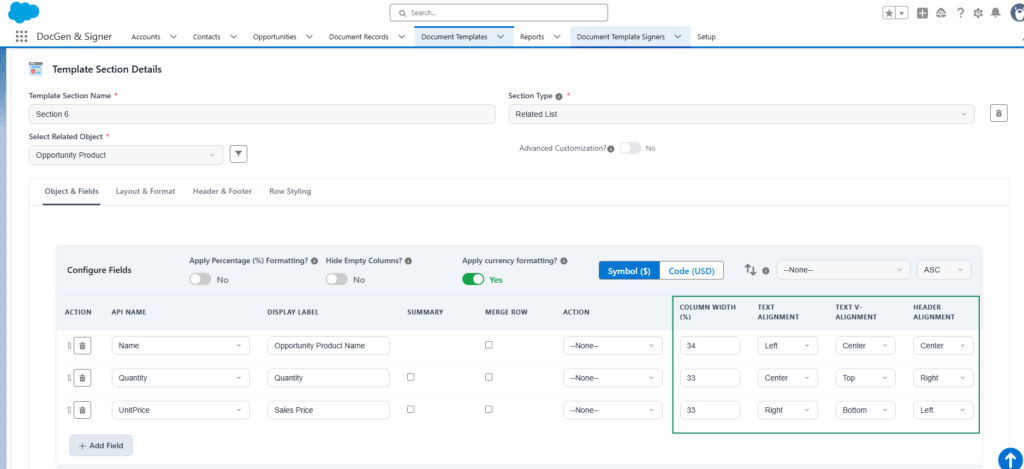
Task: Click the Template Section Details header icon
Action: [36, 69]
